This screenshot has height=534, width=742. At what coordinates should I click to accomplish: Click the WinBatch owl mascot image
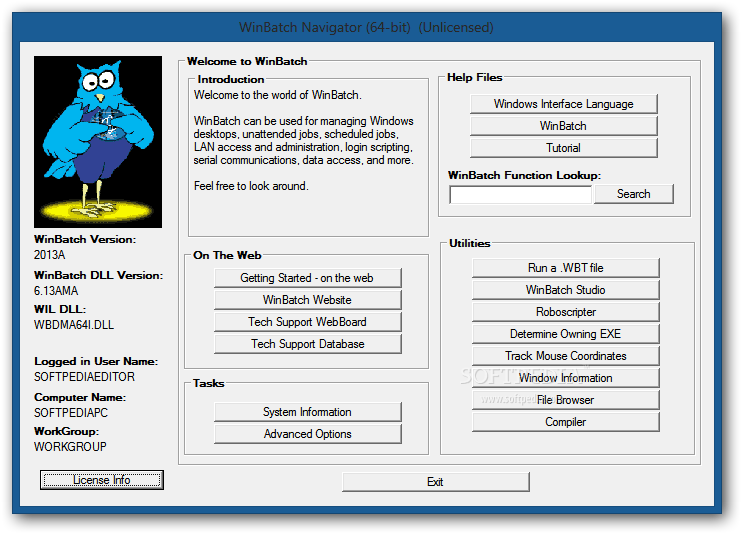pos(98,142)
